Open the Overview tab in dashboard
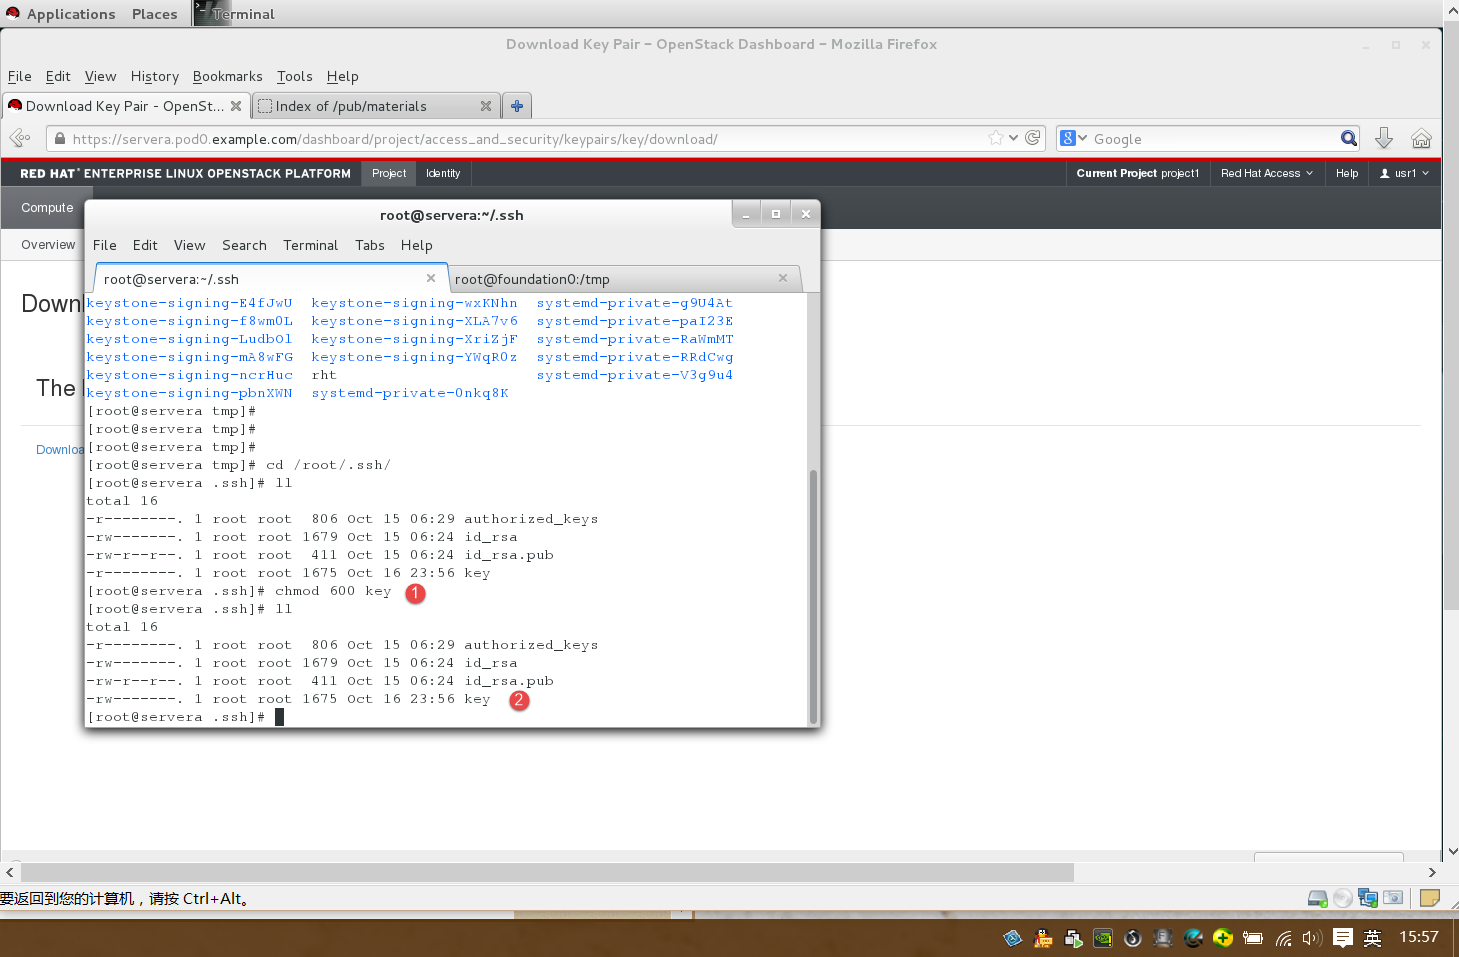Screen dimensions: 1459x957 click(x=47, y=245)
